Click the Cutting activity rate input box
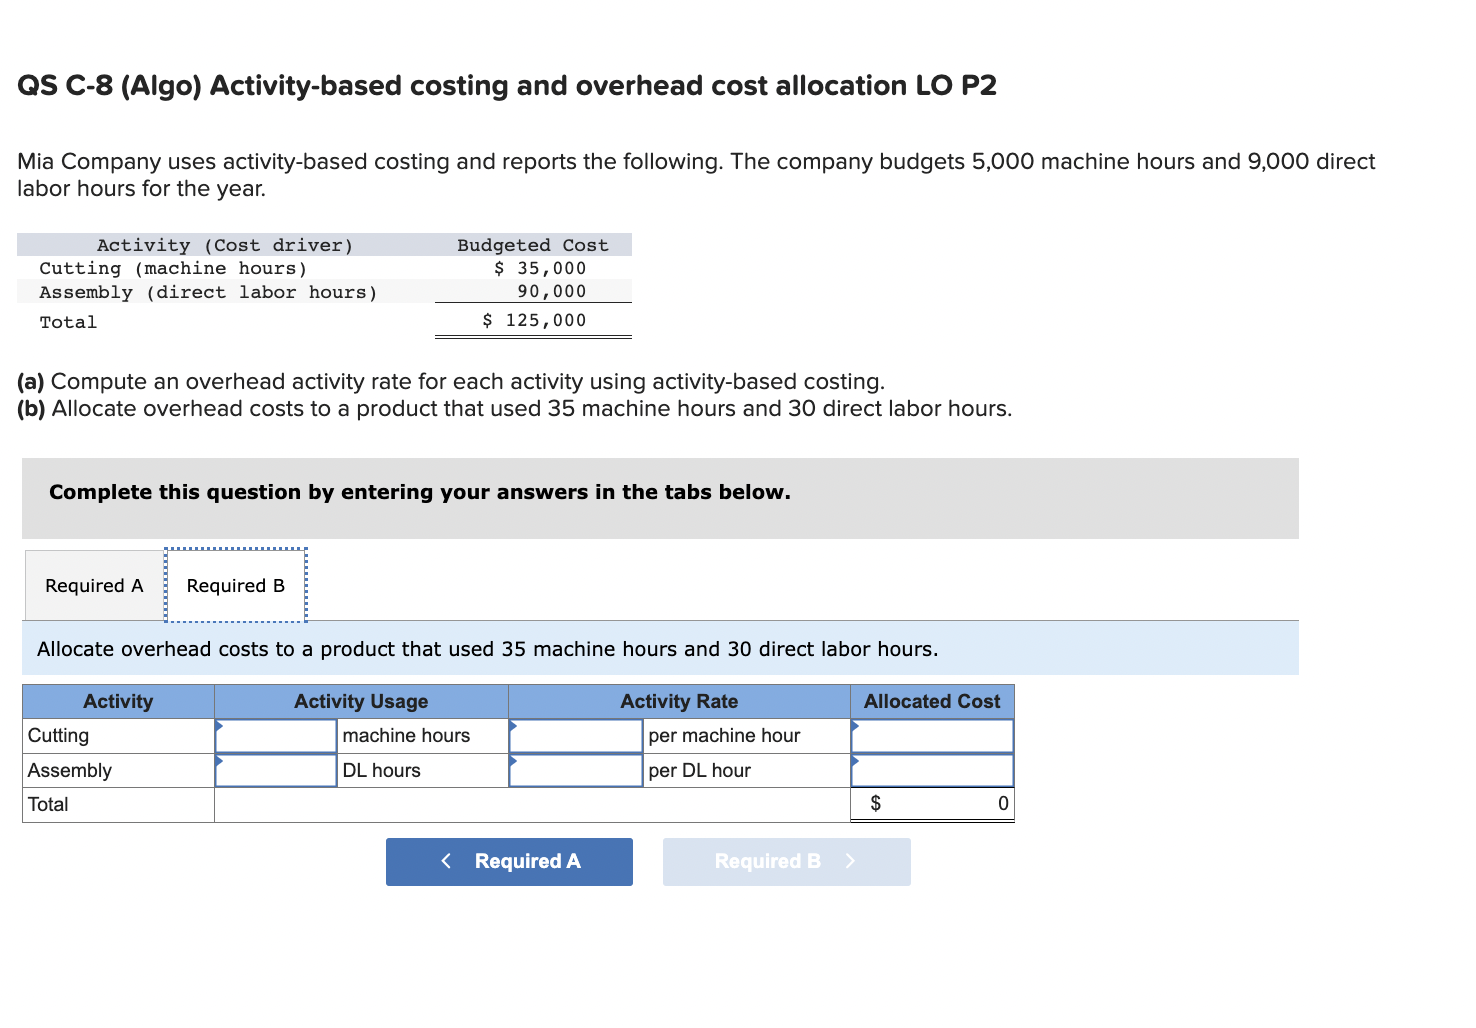Viewport: 1476px width, 1028px height. tap(575, 735)
